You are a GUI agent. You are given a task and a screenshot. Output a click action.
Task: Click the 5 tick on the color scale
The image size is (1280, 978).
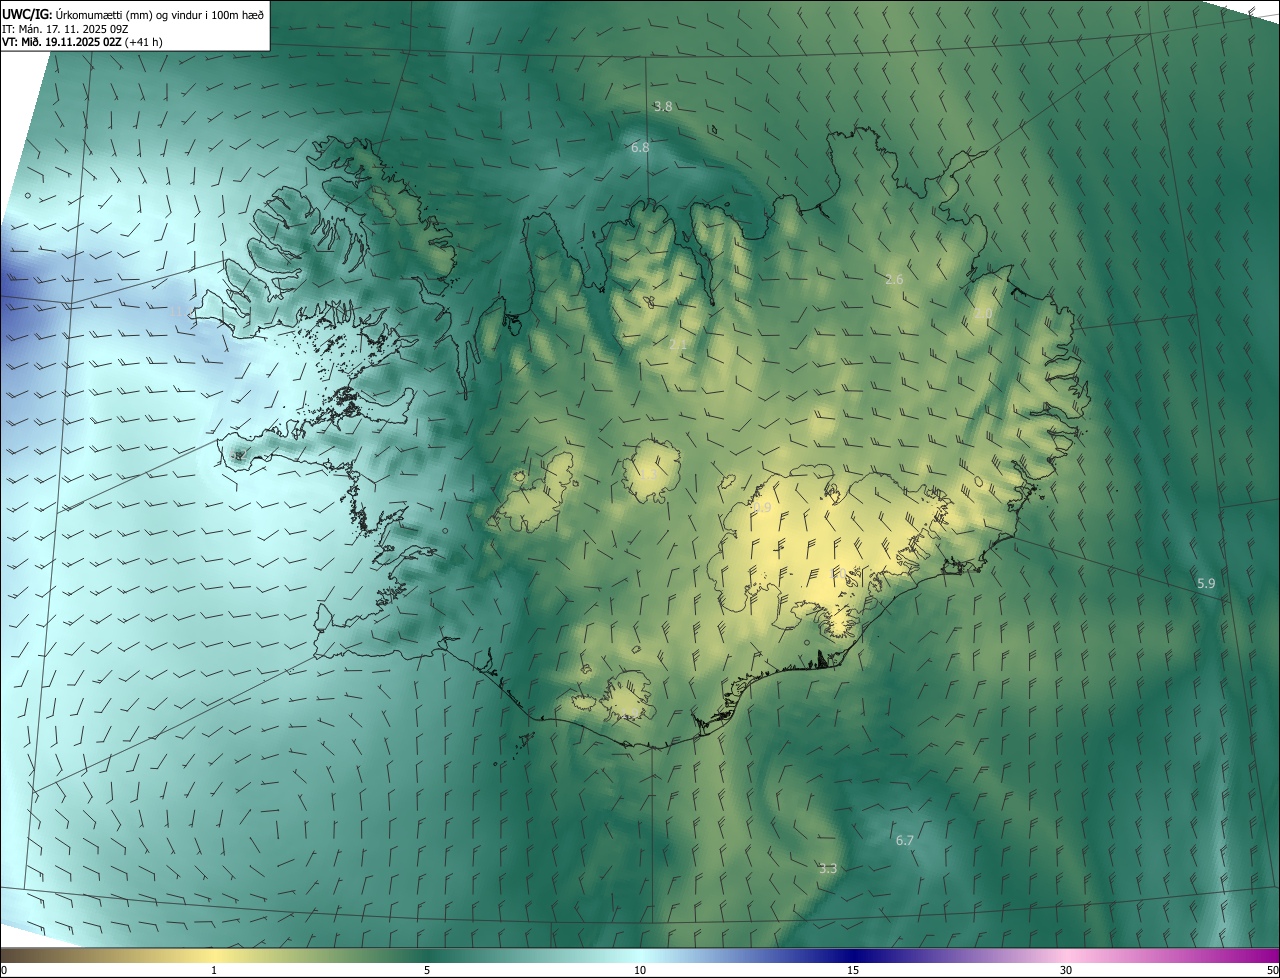tap(427, 970)
